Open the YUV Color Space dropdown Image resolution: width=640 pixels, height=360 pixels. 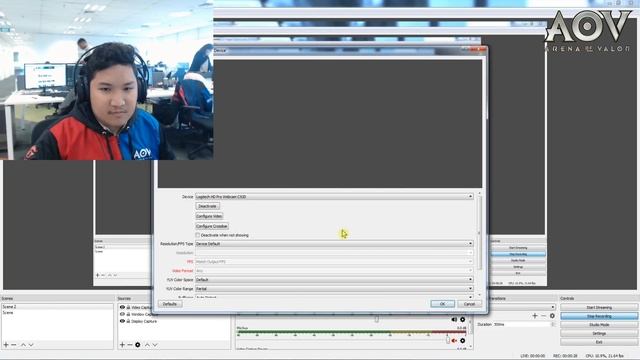coord(334,280)
